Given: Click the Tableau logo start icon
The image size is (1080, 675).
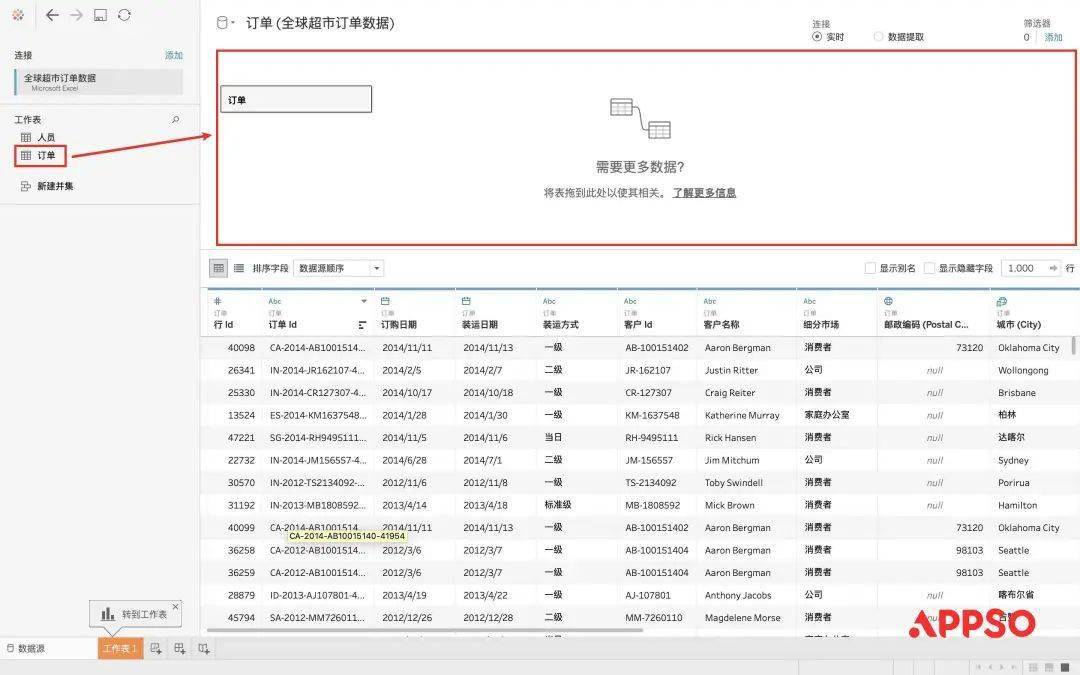Looking at the screenshot, I should pos(18,15).
